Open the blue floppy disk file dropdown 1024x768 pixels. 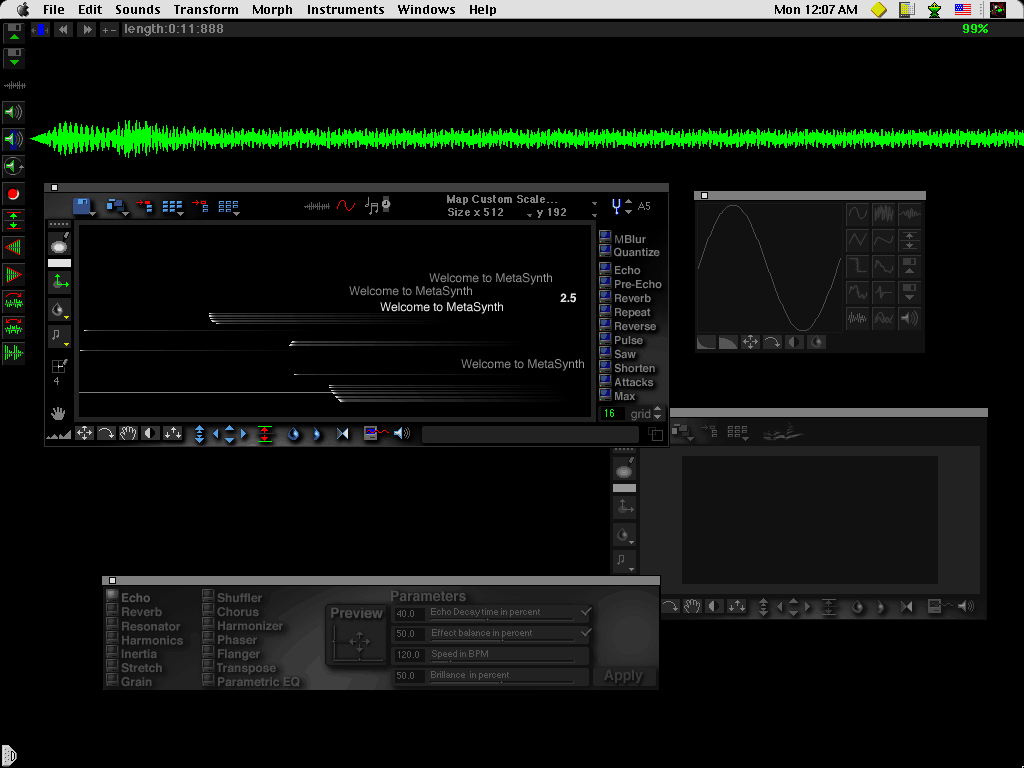pyautogui.click(x=84, y=207)
